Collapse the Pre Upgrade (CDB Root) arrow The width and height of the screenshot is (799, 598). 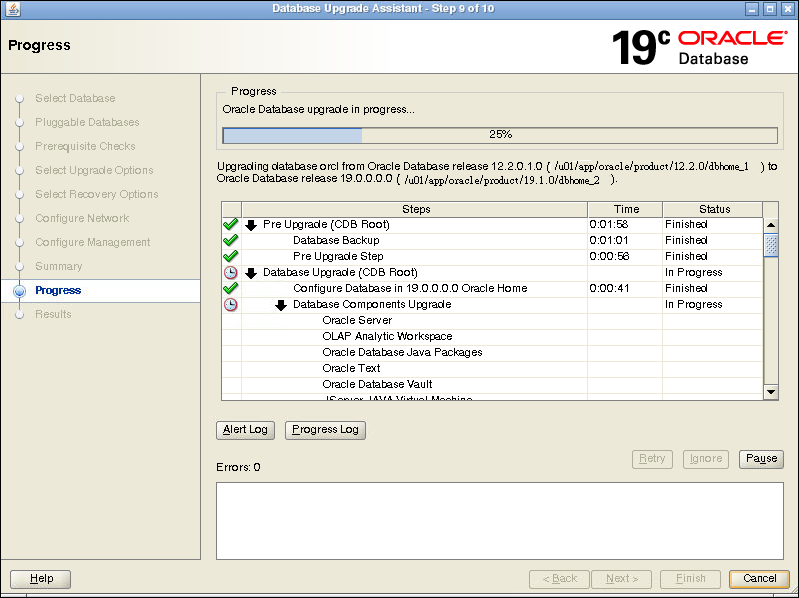pyautogui.click(x=251, y=225)
